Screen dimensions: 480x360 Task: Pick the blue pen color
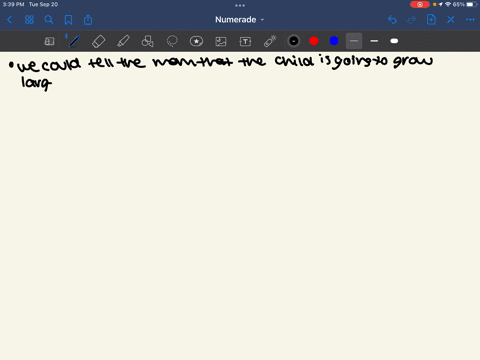pyautogui.click(x=334, y=41)
